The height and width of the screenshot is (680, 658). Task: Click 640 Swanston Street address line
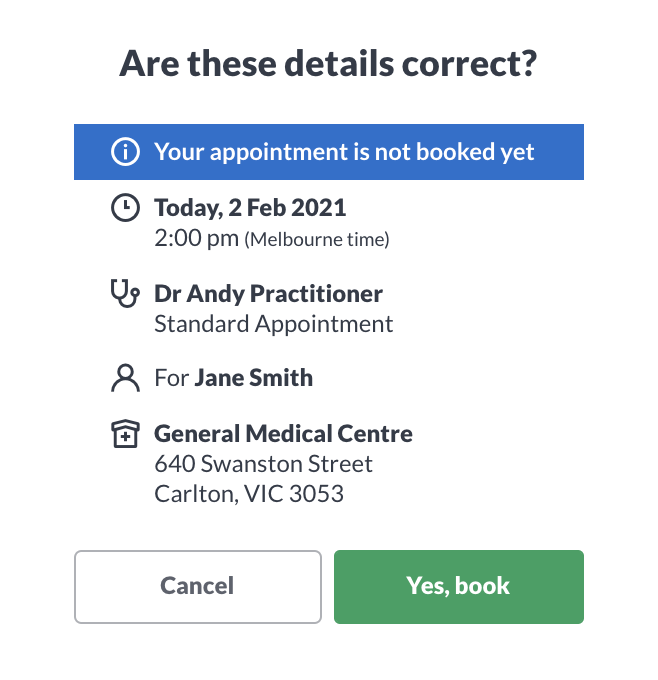(x=263, y=464)
